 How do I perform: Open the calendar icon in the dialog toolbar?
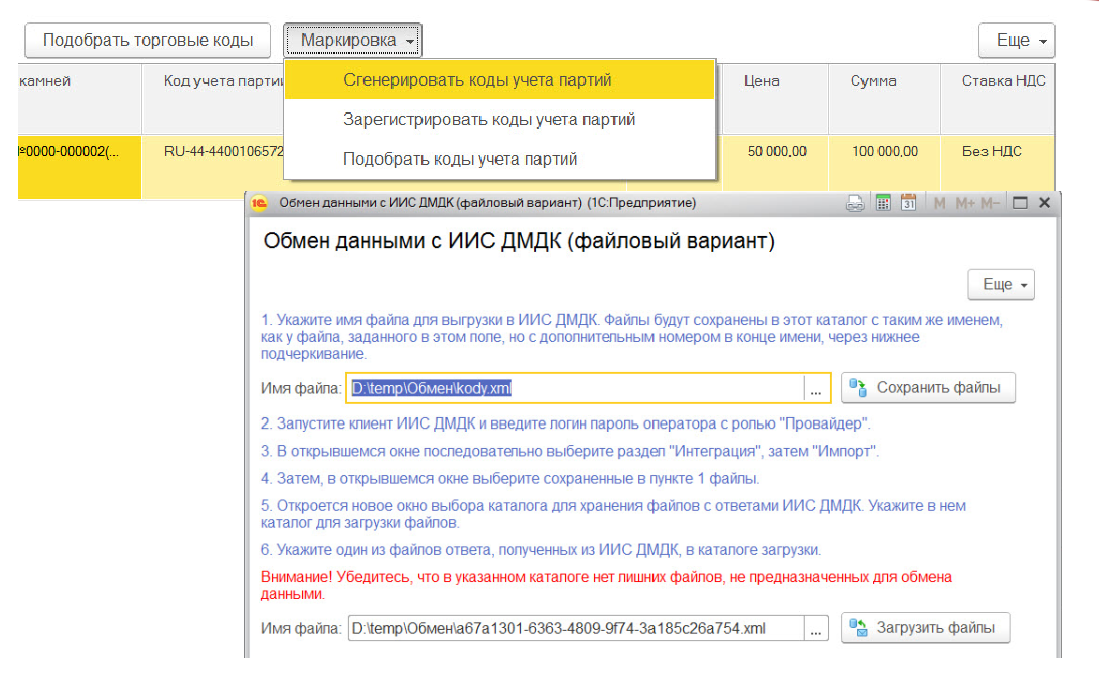910,203
